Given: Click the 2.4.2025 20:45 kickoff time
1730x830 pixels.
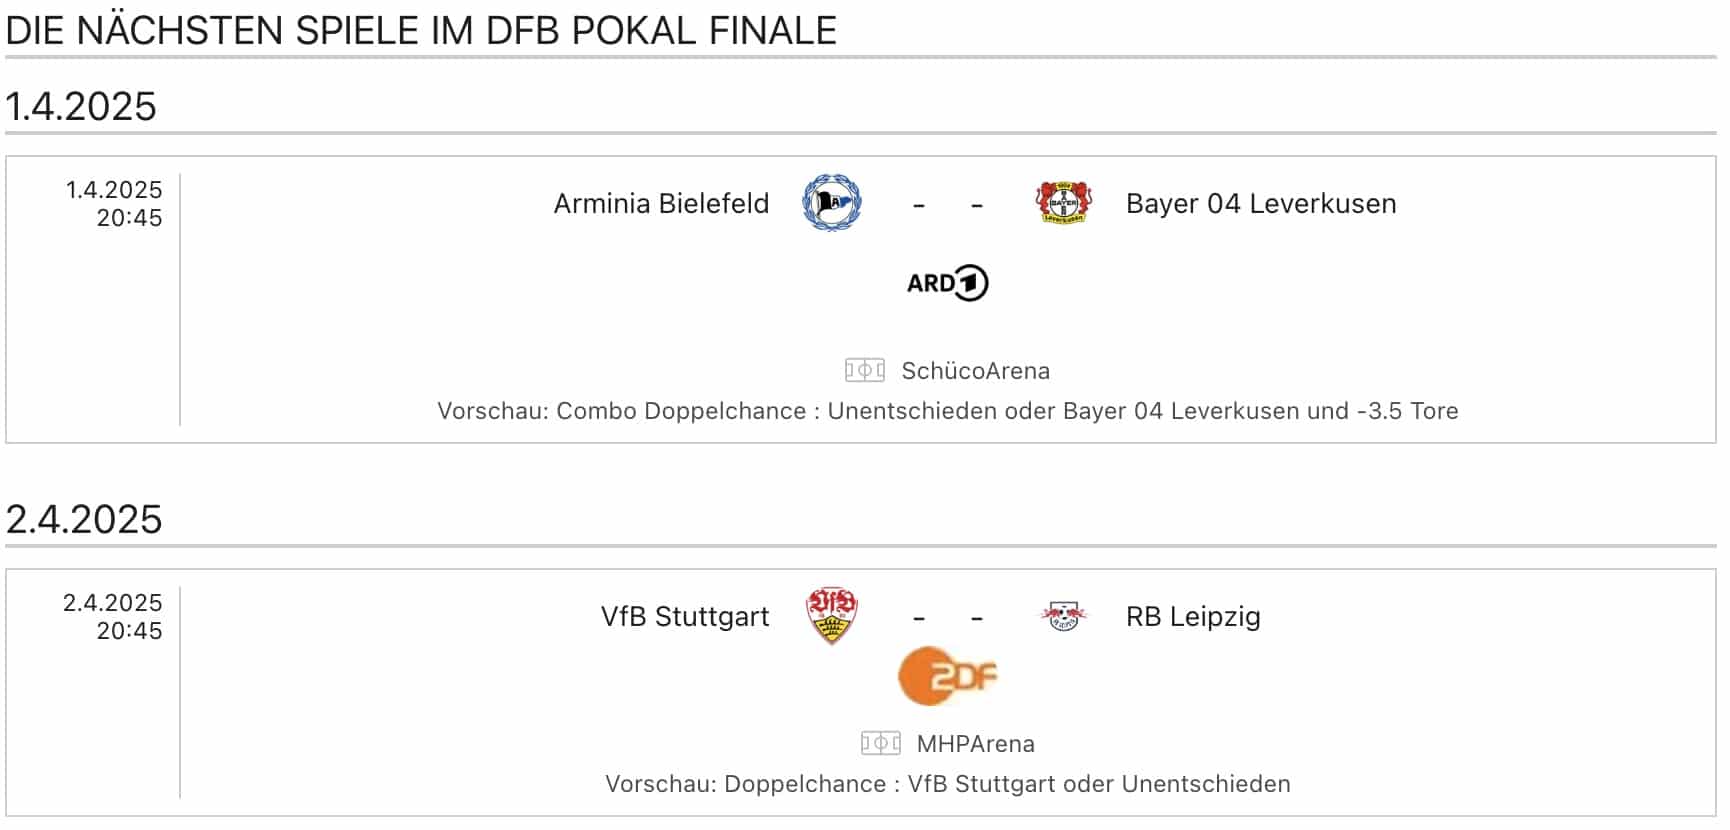Looking at the screenshot, I should pyautogui.click(x=113, y=617).
